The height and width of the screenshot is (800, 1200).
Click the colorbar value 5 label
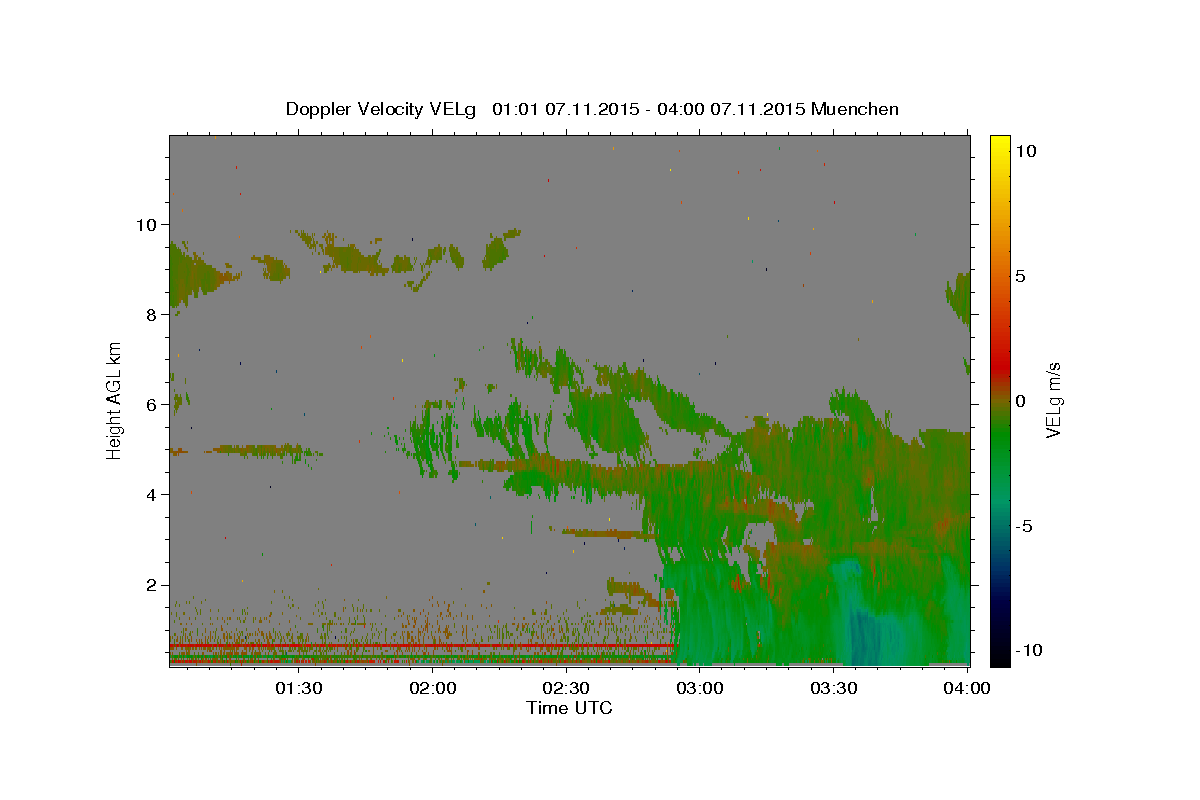1019,276
